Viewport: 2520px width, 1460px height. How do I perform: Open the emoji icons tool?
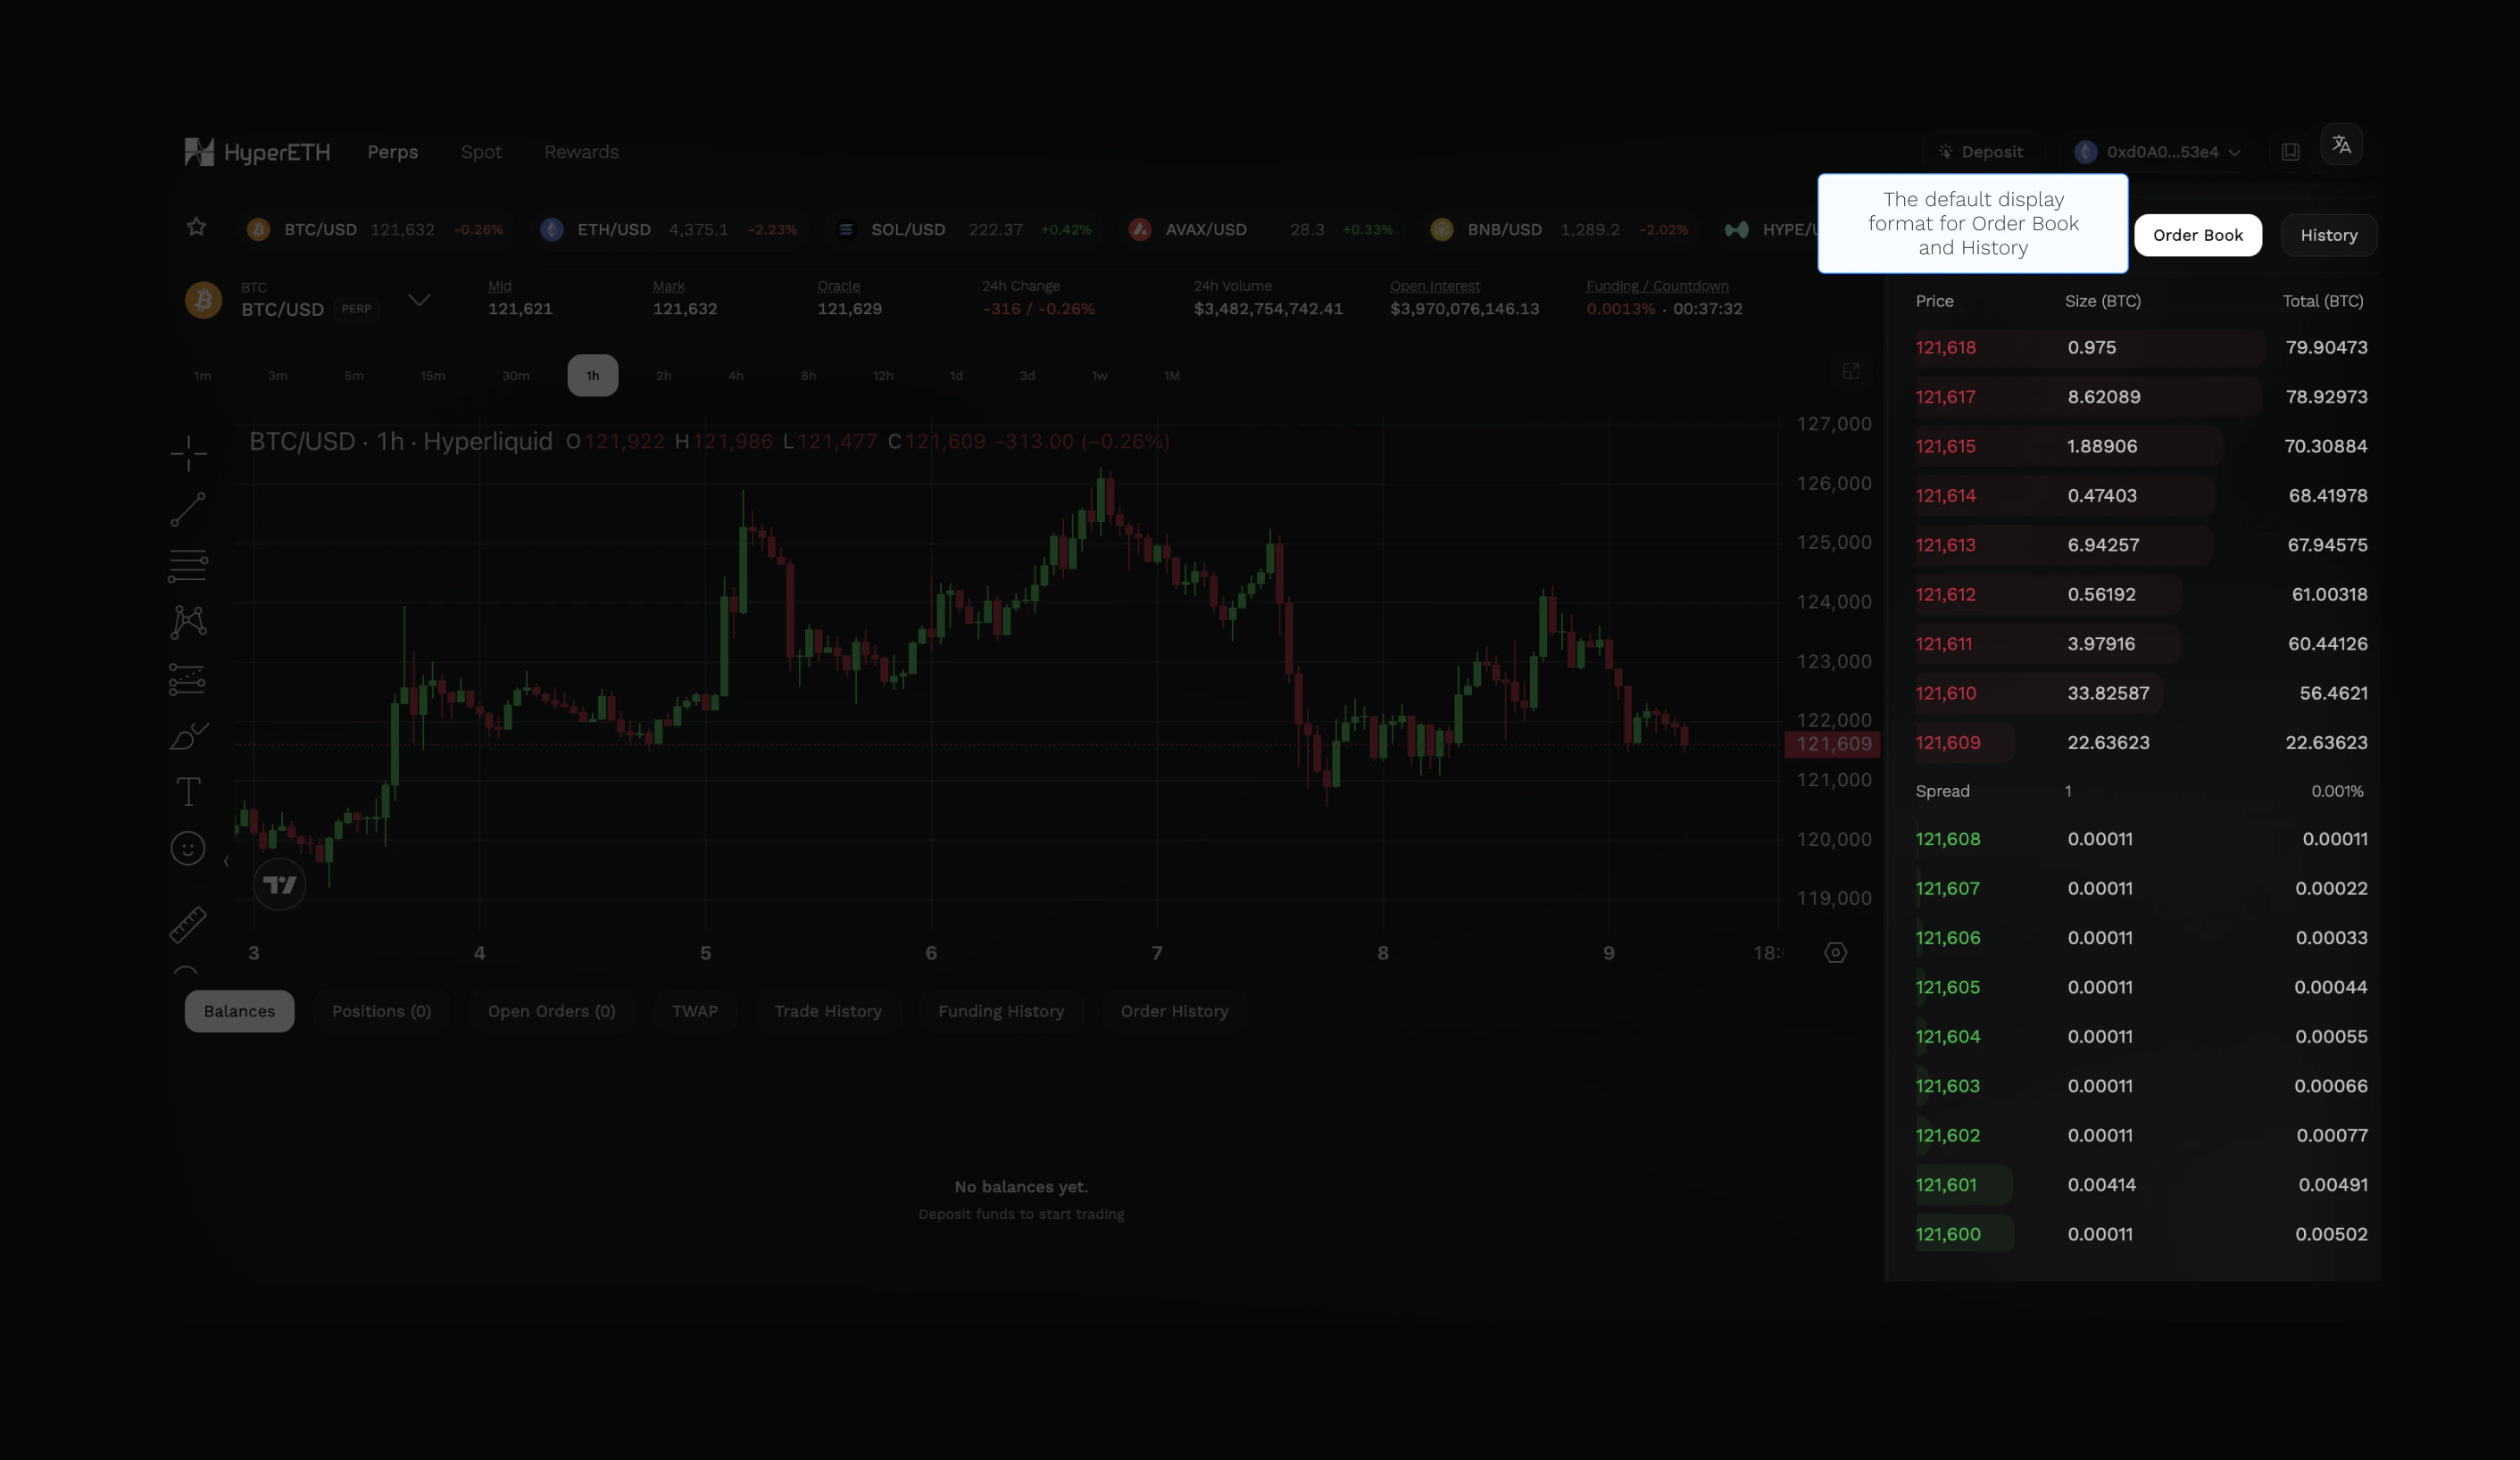[x=188, y=849]
